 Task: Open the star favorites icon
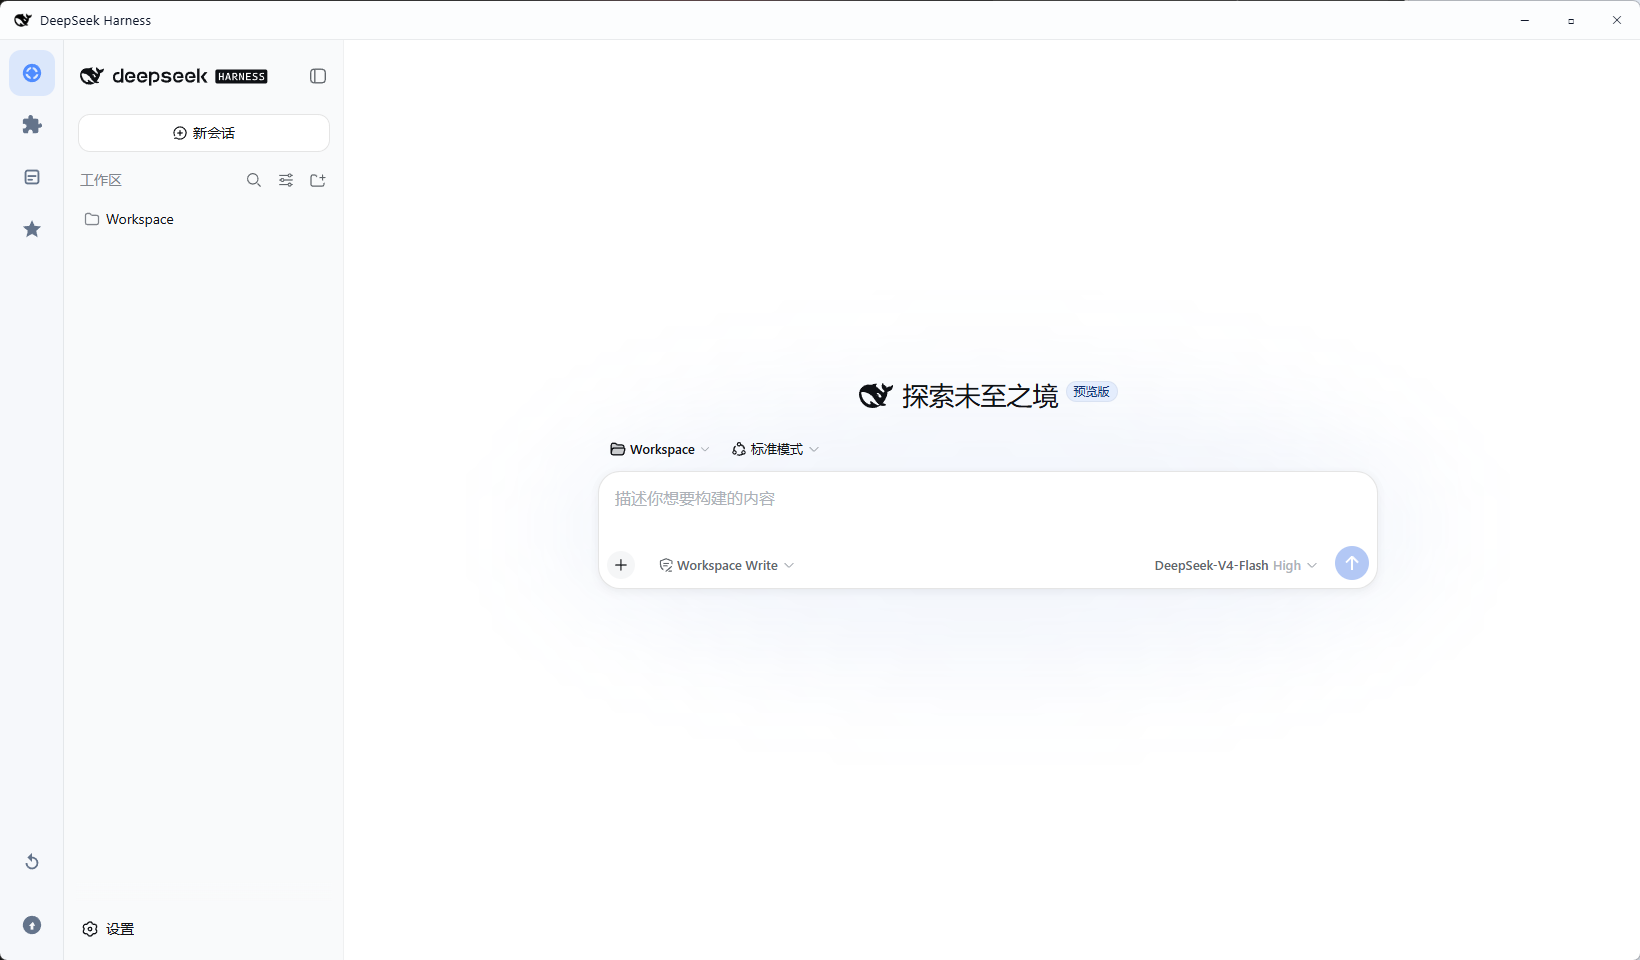click(32, 229)
